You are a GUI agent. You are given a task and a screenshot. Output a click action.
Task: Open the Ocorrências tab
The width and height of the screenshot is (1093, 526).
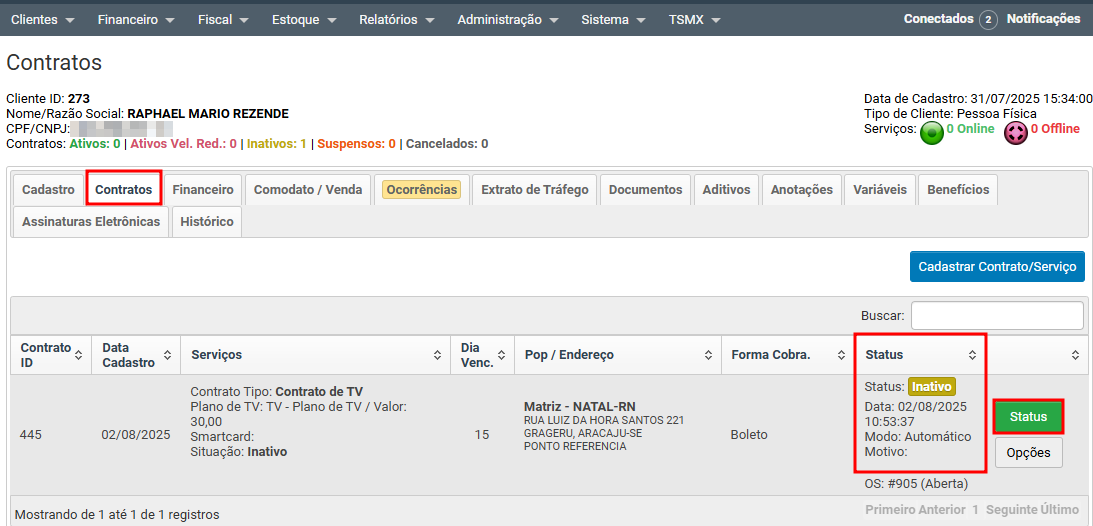coord(422,190)
